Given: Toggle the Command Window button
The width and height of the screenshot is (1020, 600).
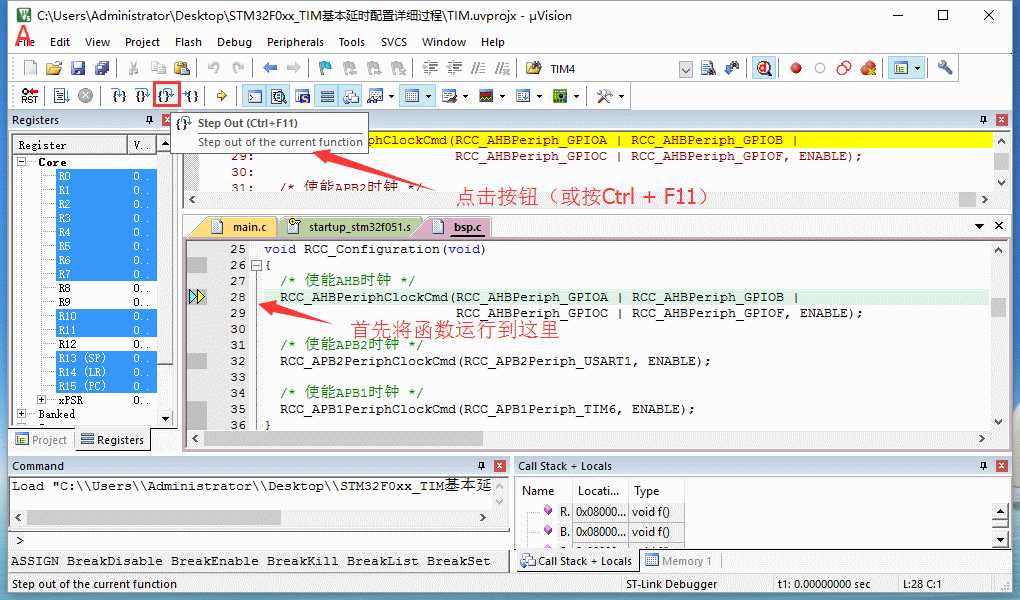Looking at the screenshot, I should (254, 96).
